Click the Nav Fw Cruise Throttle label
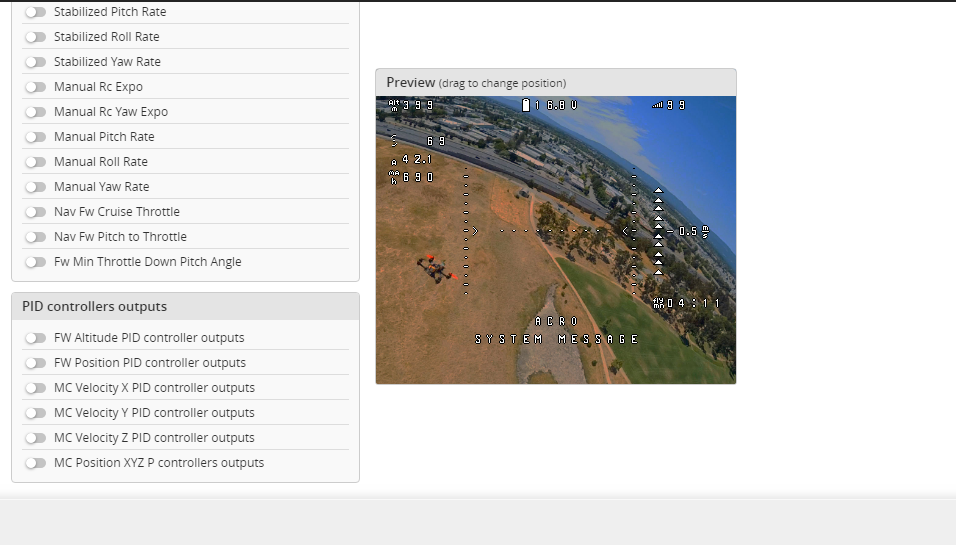956x545 pixels. pos(117,212)
